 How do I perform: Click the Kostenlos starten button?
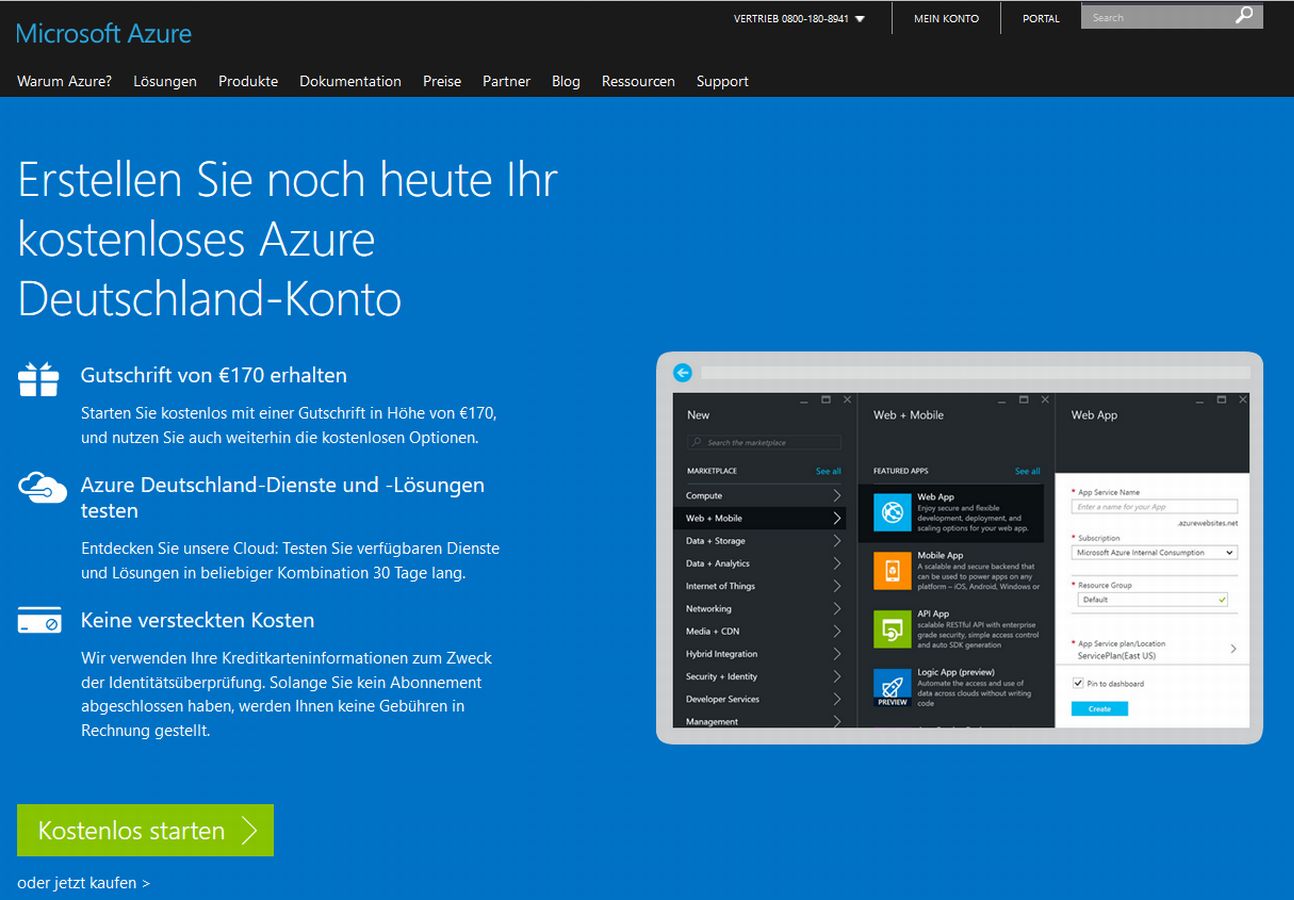(x=145, y=830)
